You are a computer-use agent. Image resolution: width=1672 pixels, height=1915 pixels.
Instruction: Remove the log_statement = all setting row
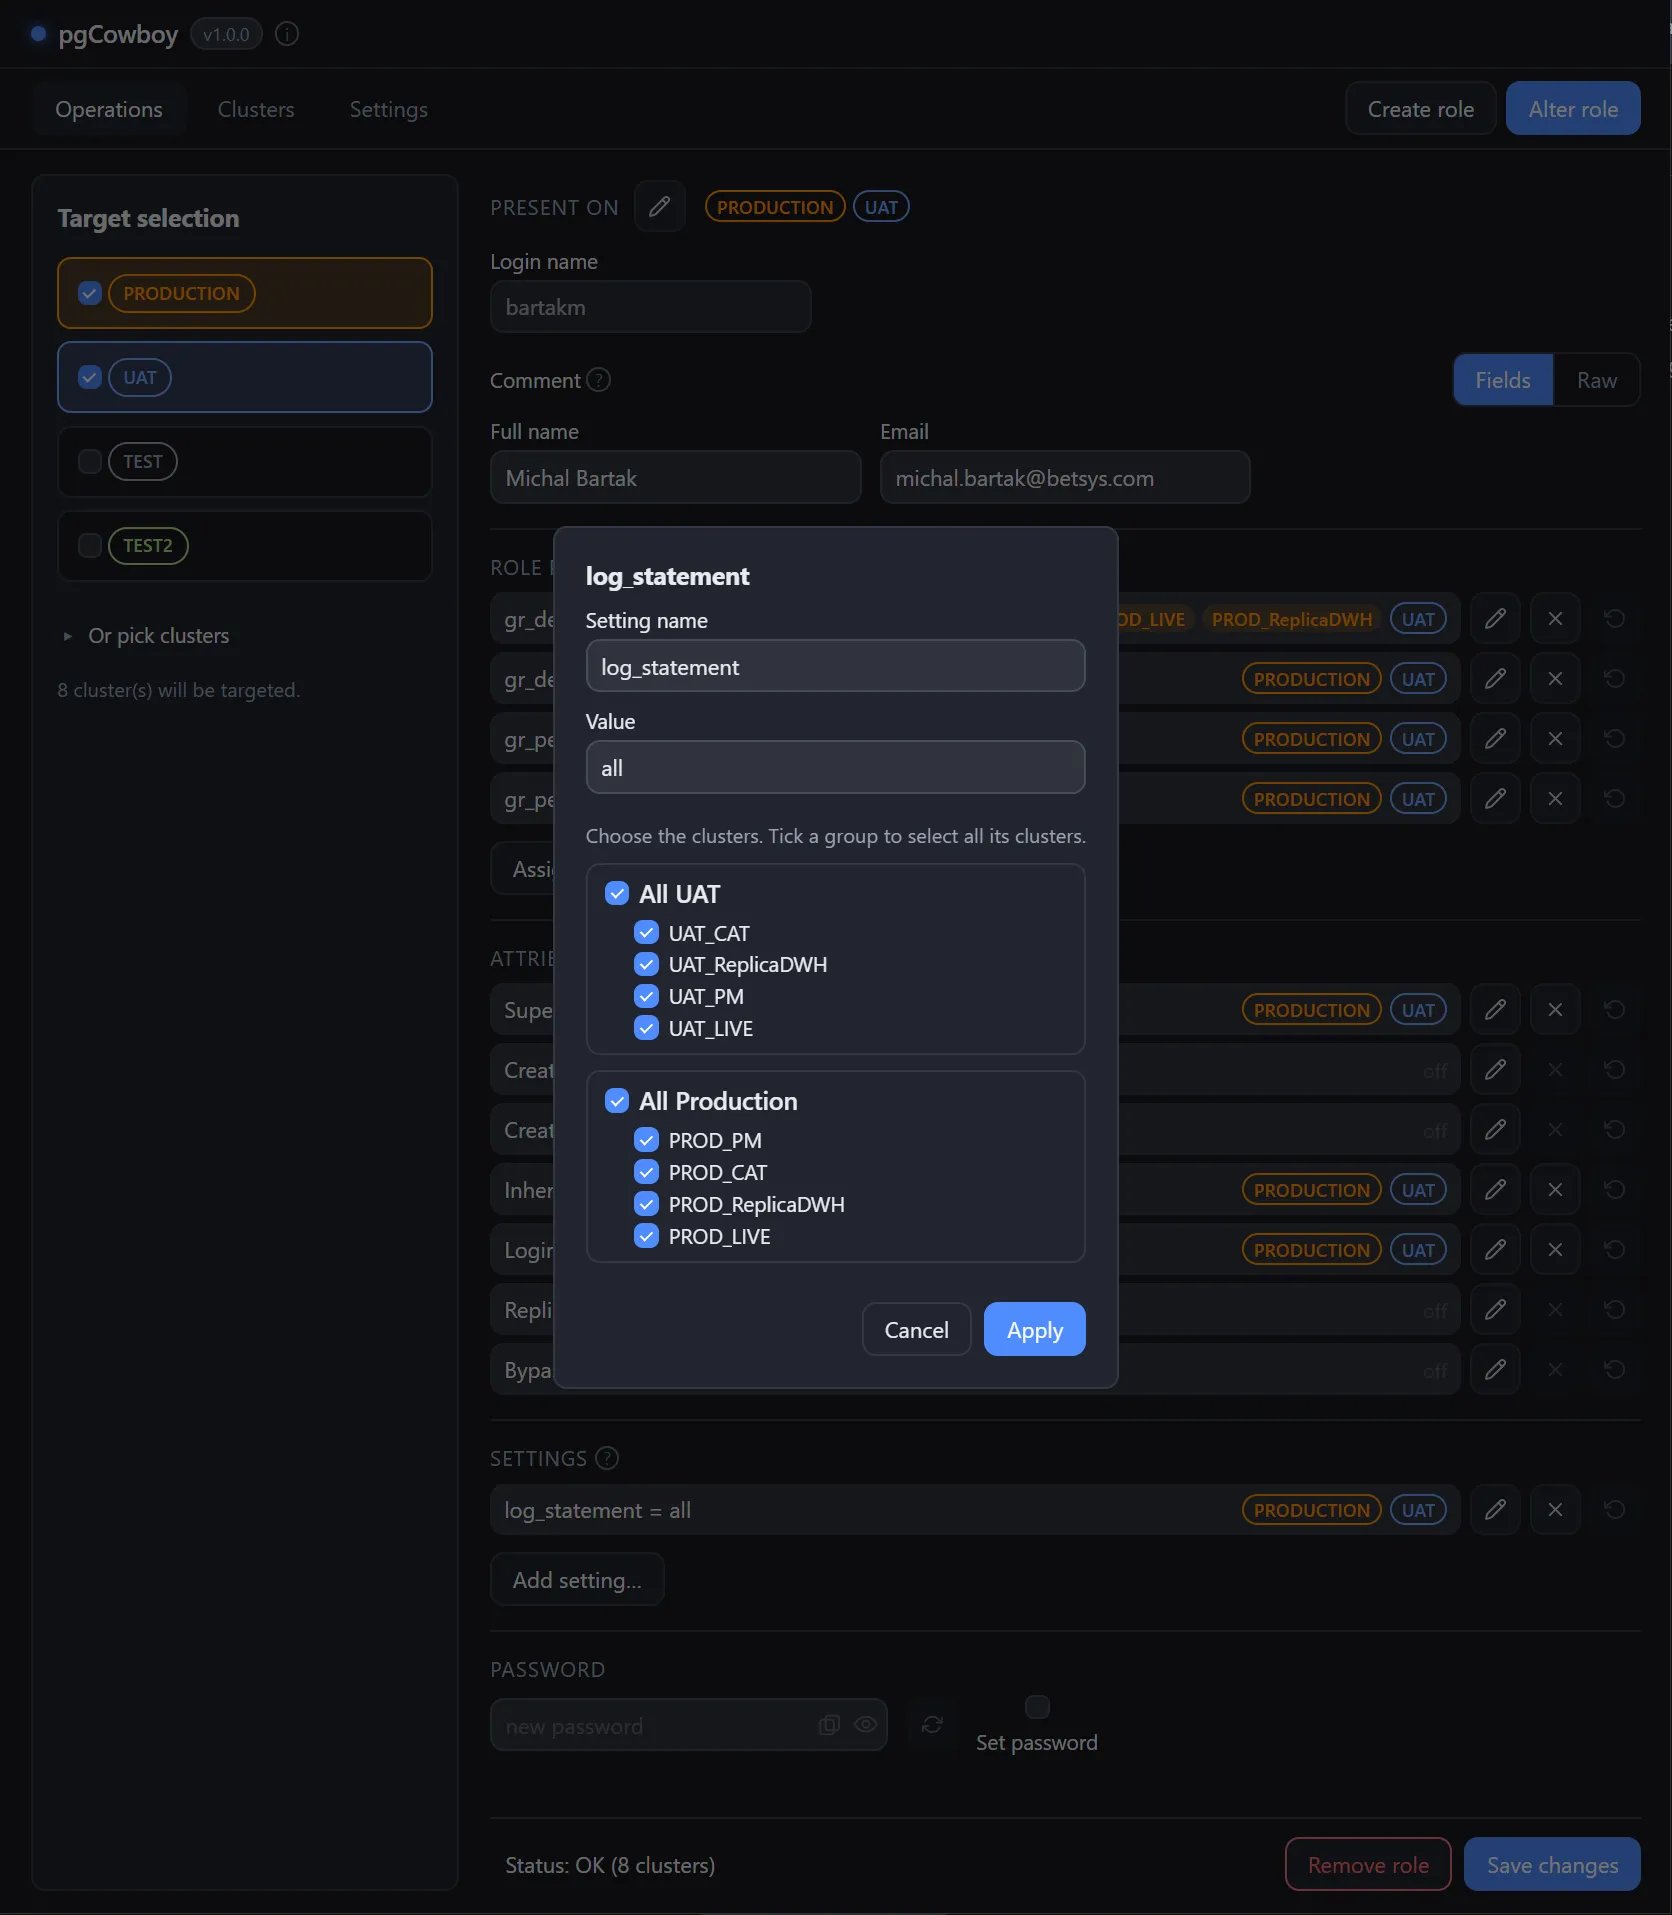[1555, 1510]
